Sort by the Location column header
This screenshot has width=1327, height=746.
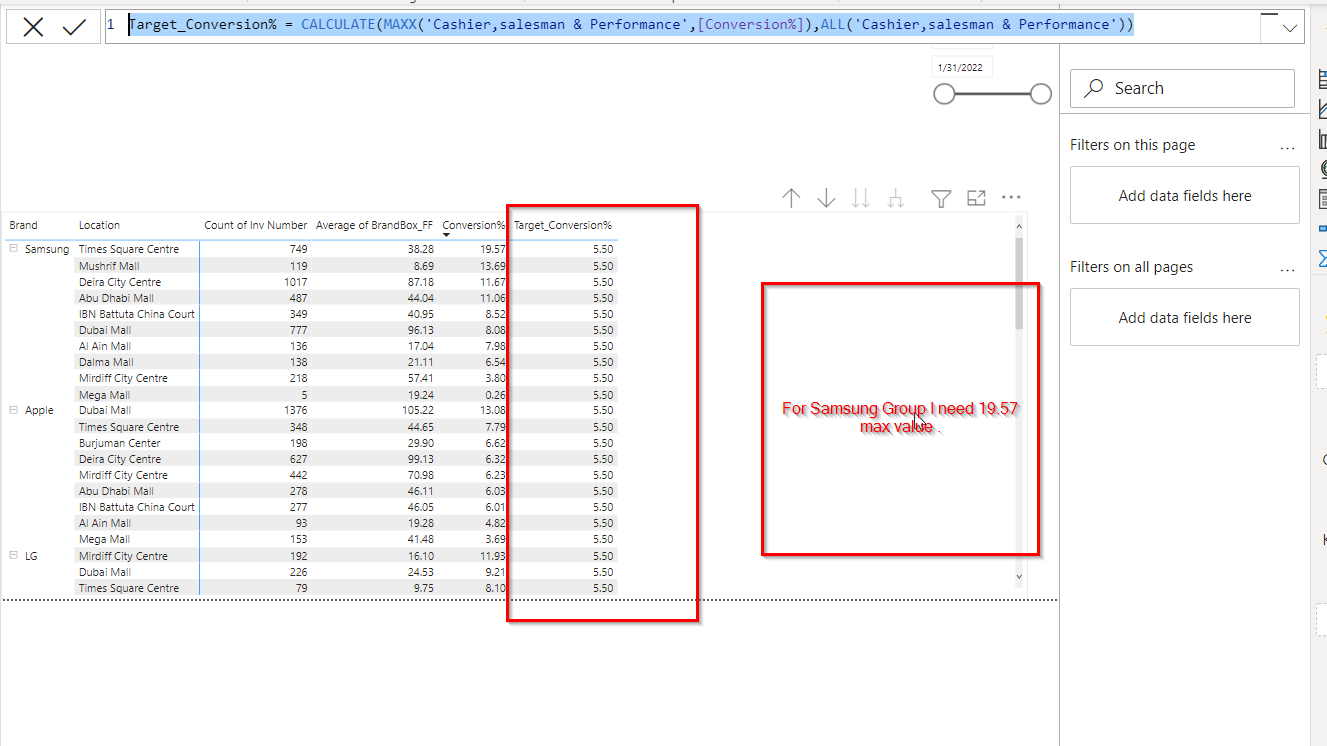coord(99,225)
